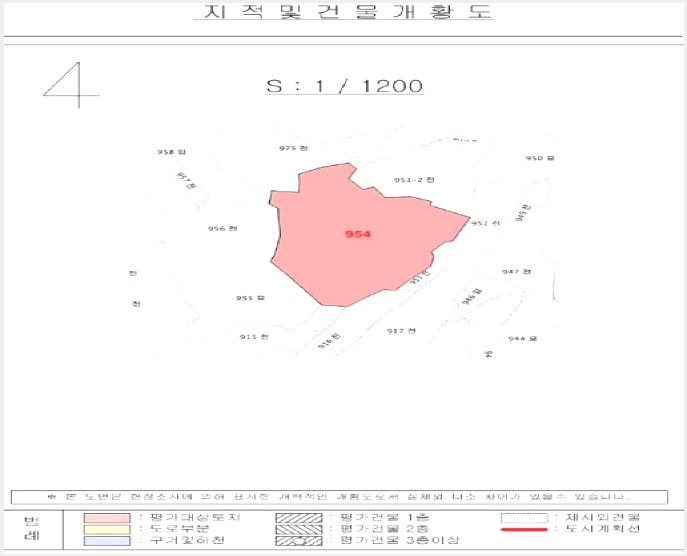Click the red 도시계획선 legend line
Screen dimensions: 687x556
(x=524, y=529)
